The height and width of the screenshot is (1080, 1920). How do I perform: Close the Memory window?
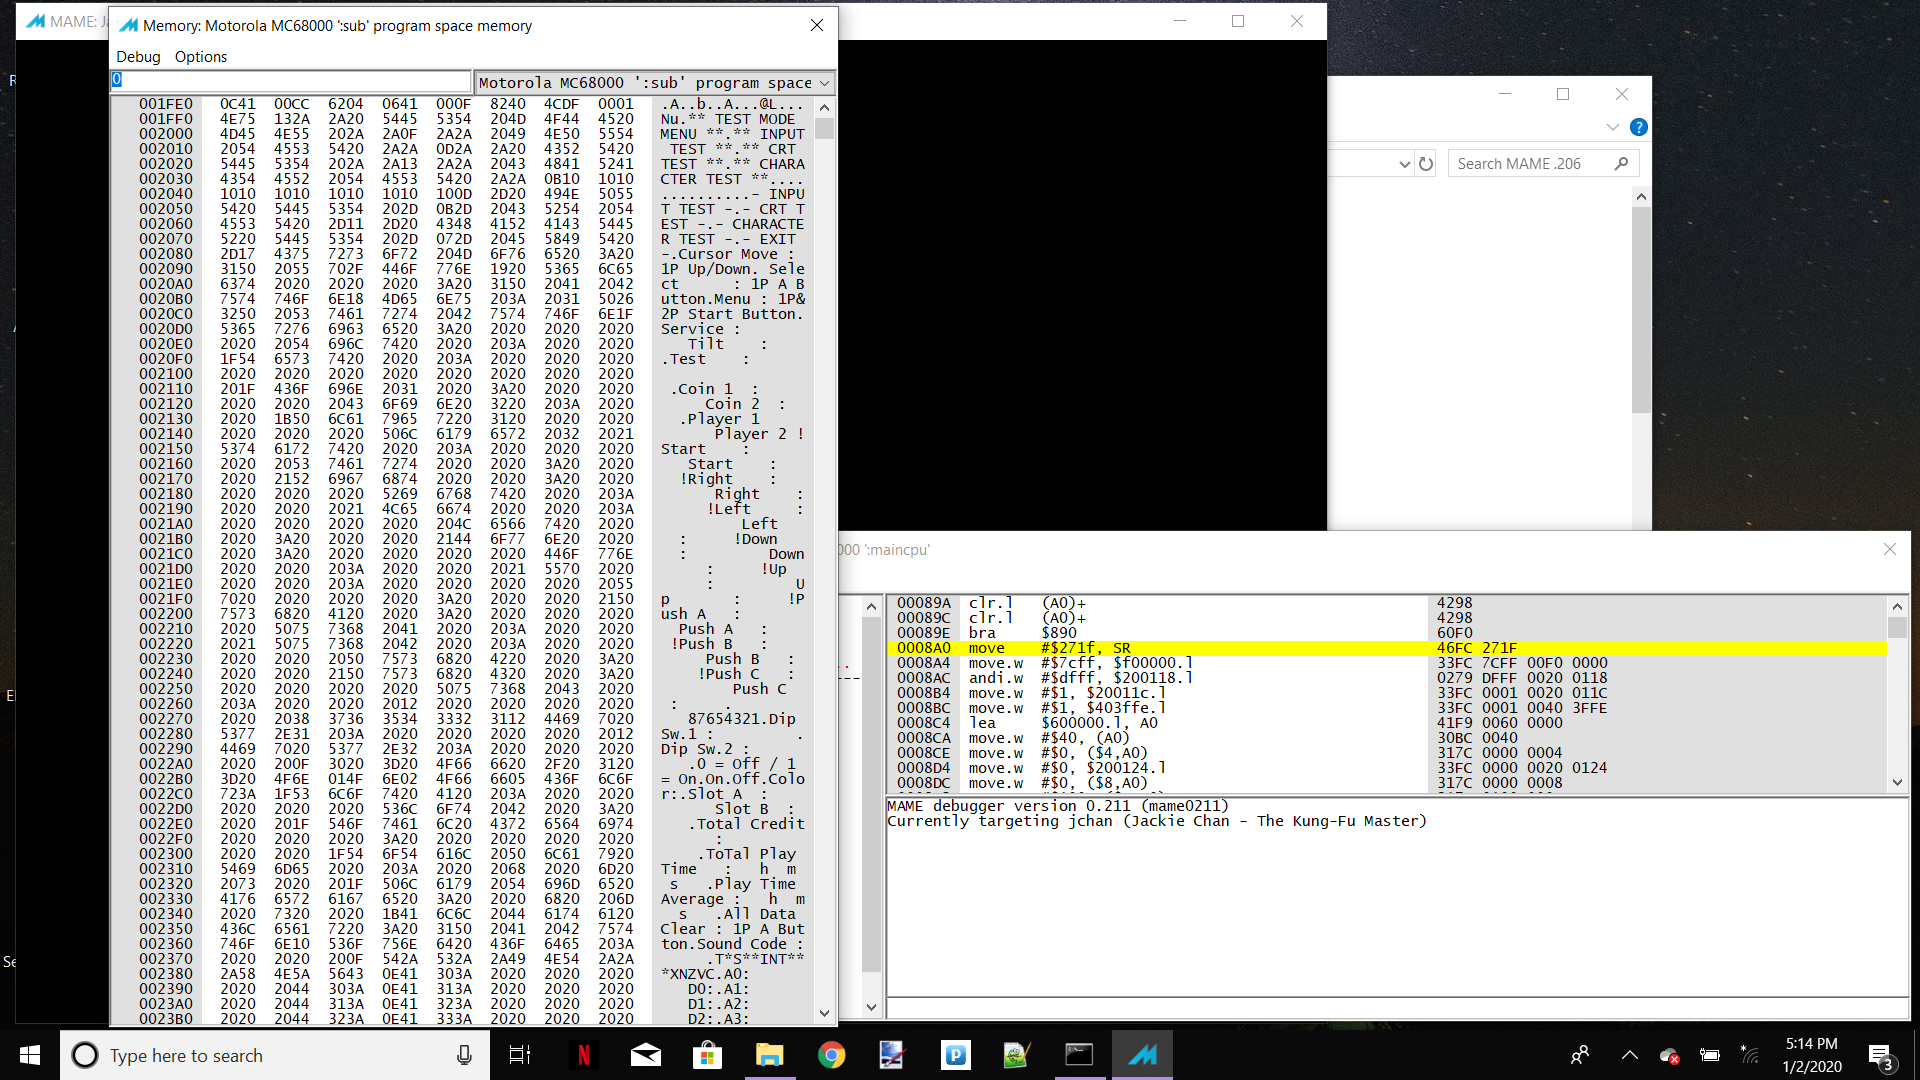[817, 25]
